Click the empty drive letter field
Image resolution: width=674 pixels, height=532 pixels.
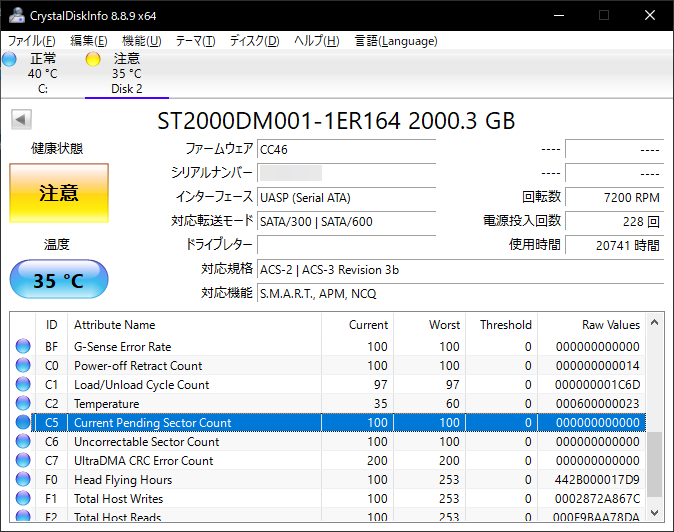(x=346, y=245)
